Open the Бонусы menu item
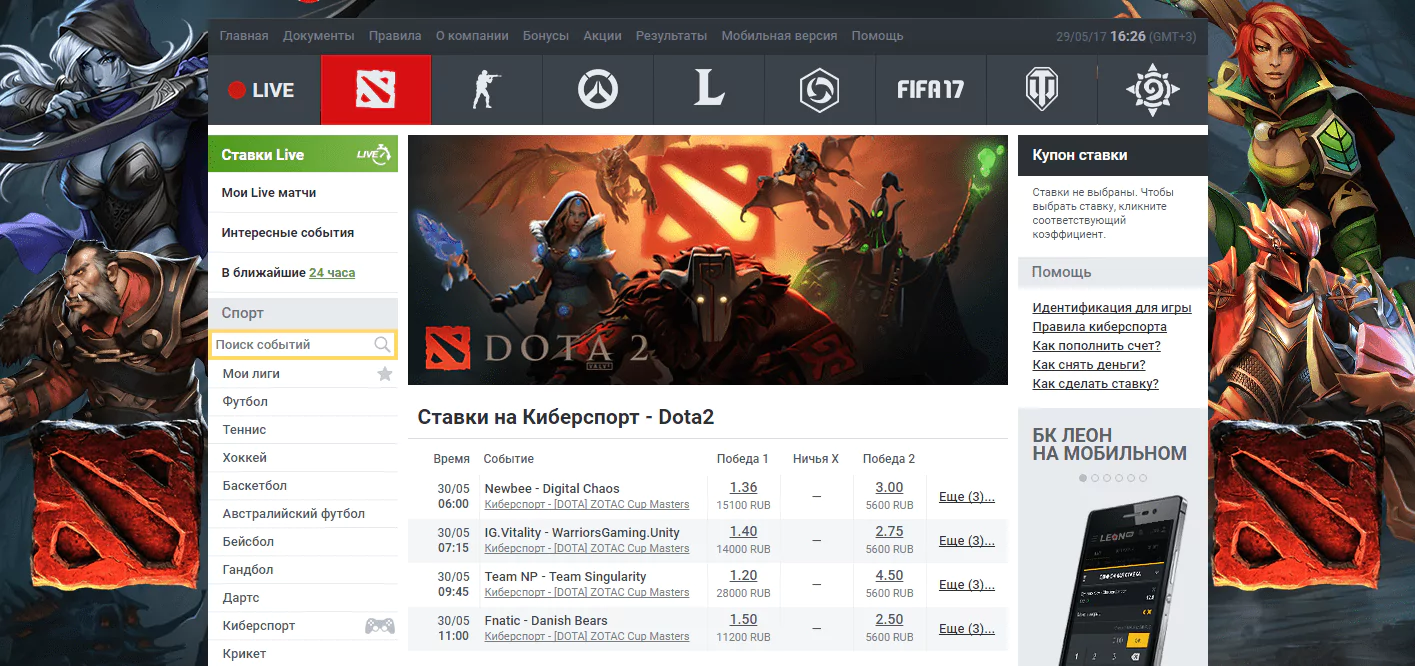 click(x=546, y=35)
